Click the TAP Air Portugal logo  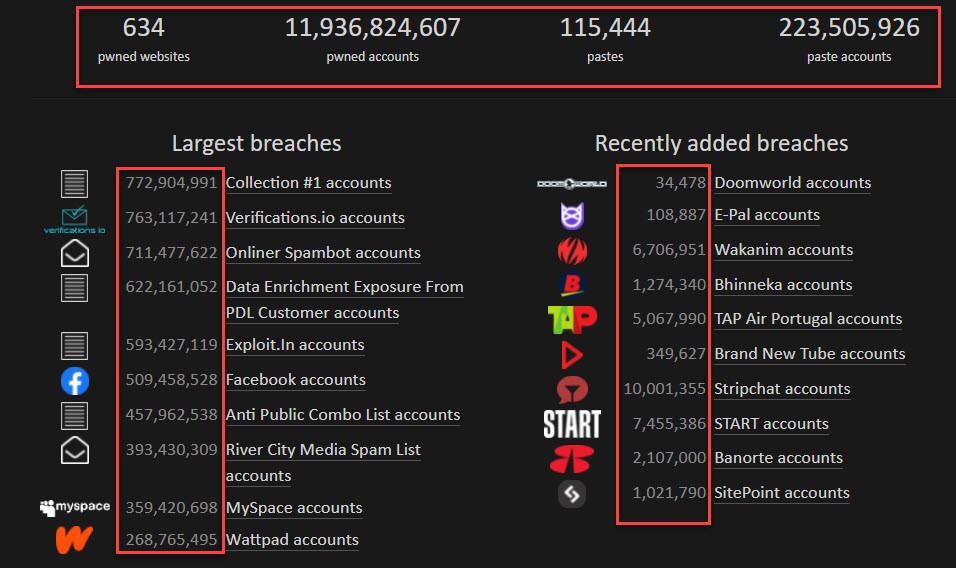point(571,320)
